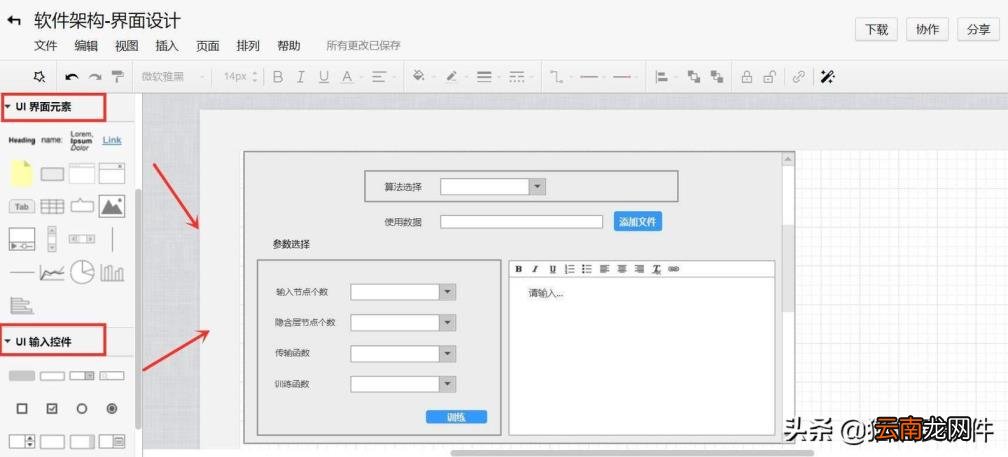Image resolution: width=1008 pixels, height=457 pixels.
Task: Open the 文件 menu
Action: pyautogui.click(x=46, y=46)
